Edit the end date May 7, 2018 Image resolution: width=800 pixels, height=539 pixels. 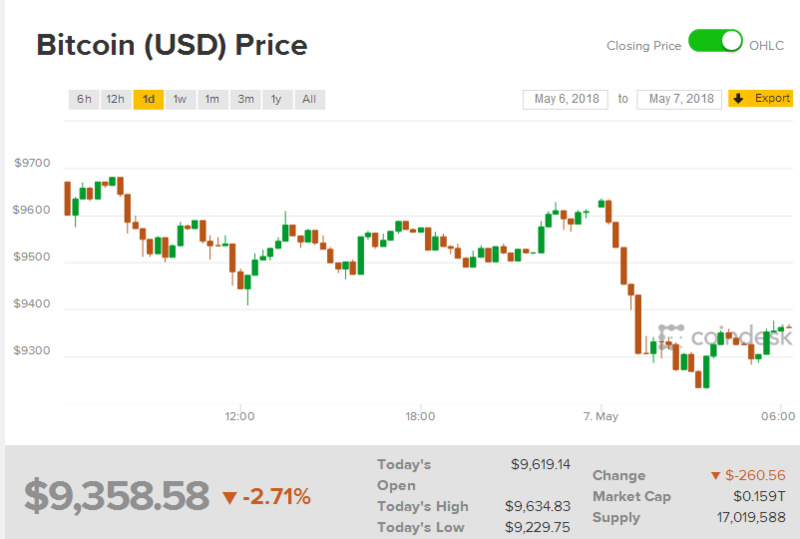(680, 99)
